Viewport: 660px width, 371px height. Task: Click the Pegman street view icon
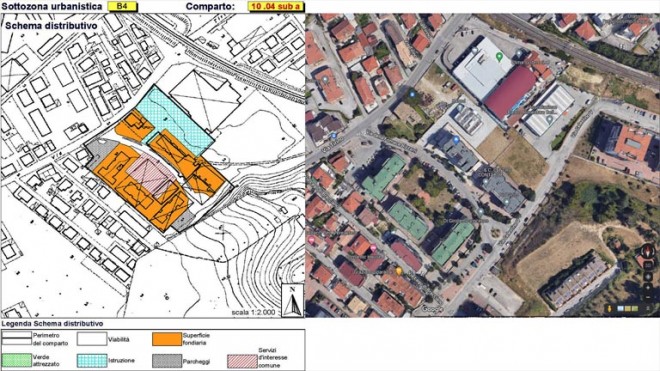click(x=609, y=309)
